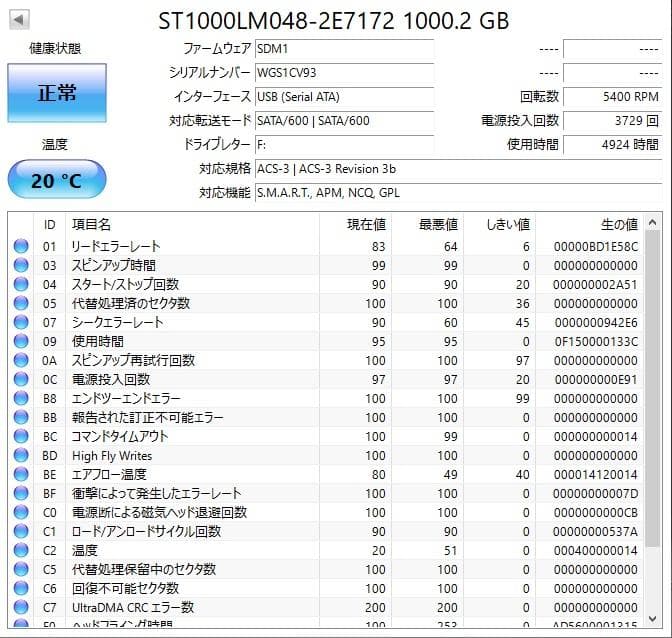Click the 現在値 column header
Viewport: 672px width, 638px height.
click(x=355, y=225)
